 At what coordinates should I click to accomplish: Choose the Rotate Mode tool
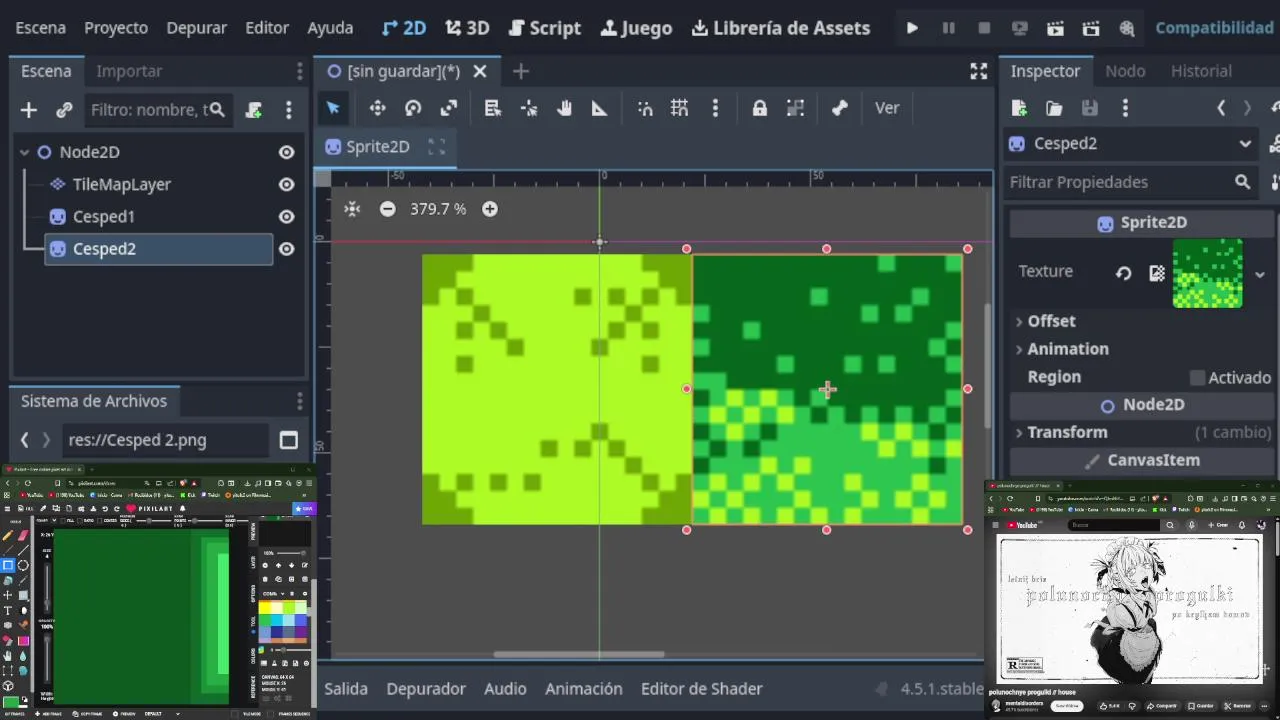click(x=413, y=108)
